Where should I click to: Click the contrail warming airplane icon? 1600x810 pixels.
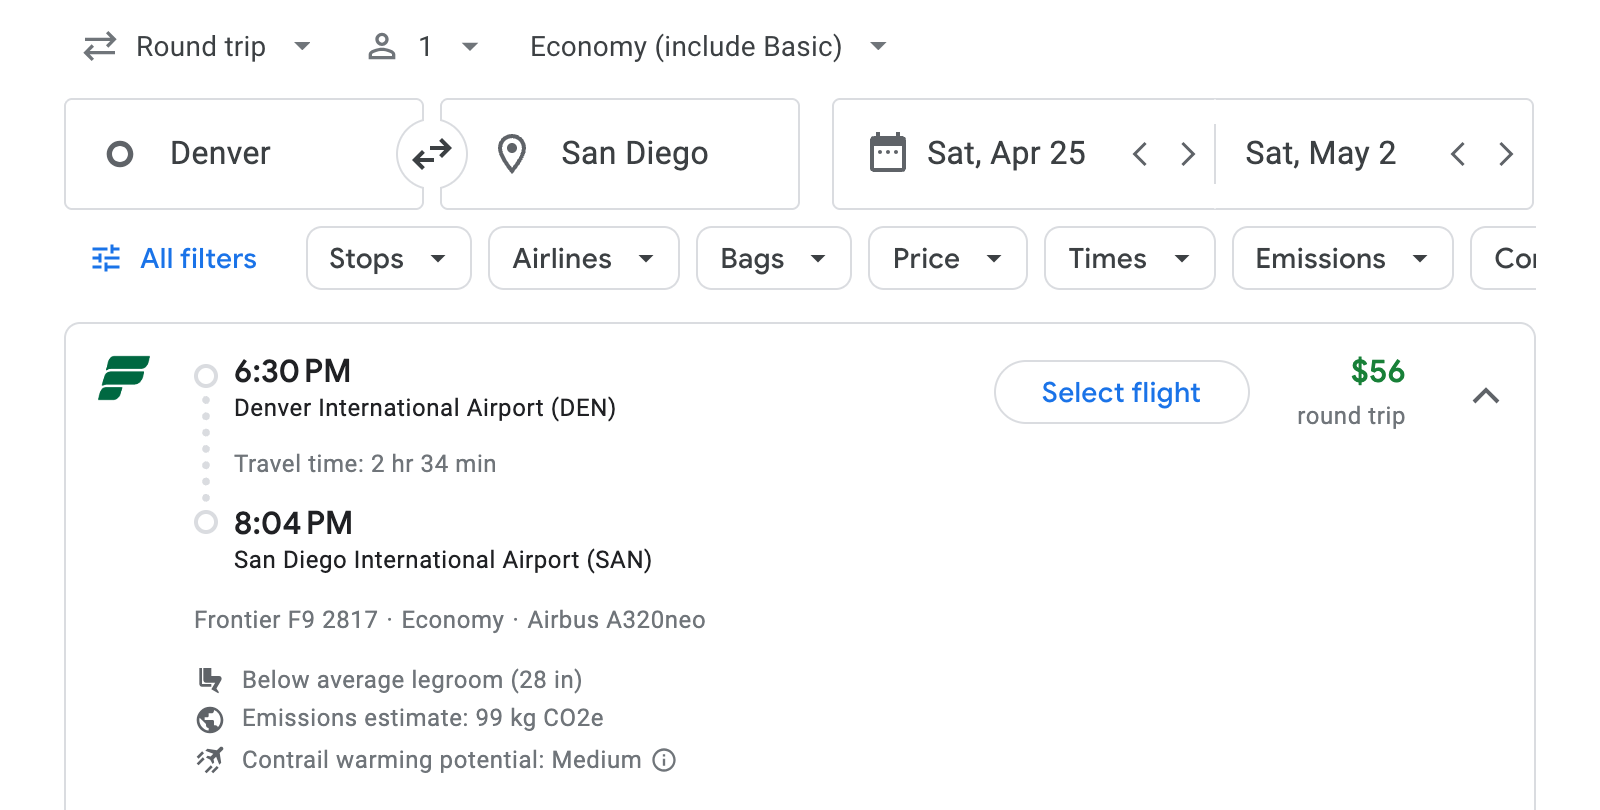(x=210, y=759)
